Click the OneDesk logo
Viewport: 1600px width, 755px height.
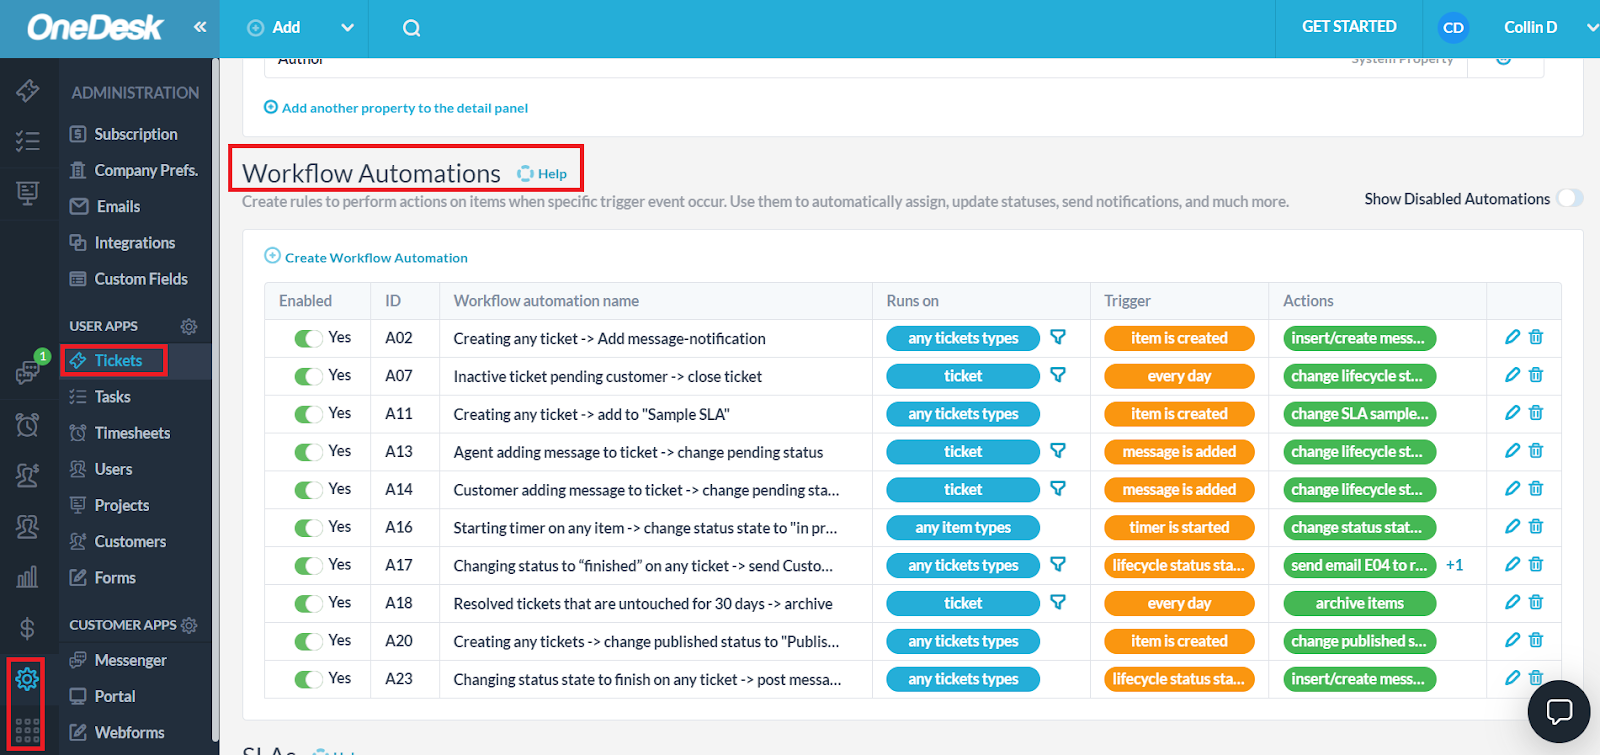(x=94, y=27)
